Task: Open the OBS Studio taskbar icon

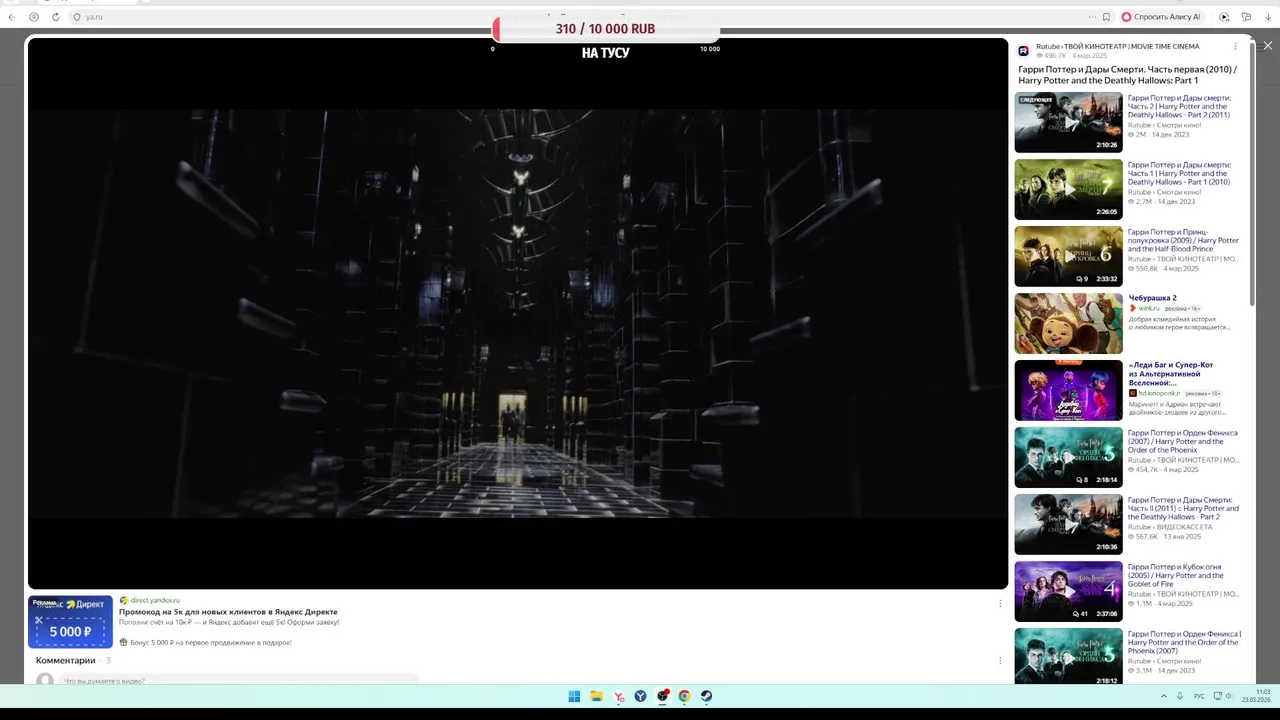Action: point(663,696)
